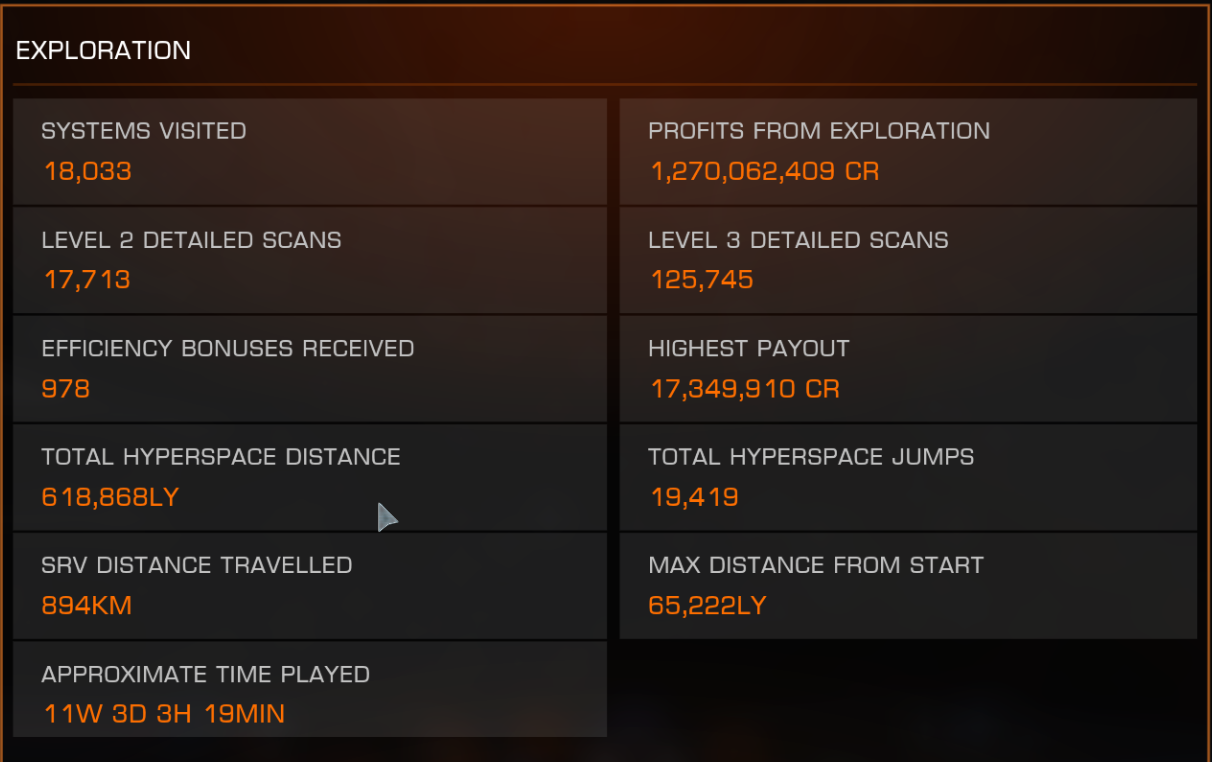This screenshot has height=762, width=1212.
Task: Click the 618,868LY distance value
Action: coord(110,496)
